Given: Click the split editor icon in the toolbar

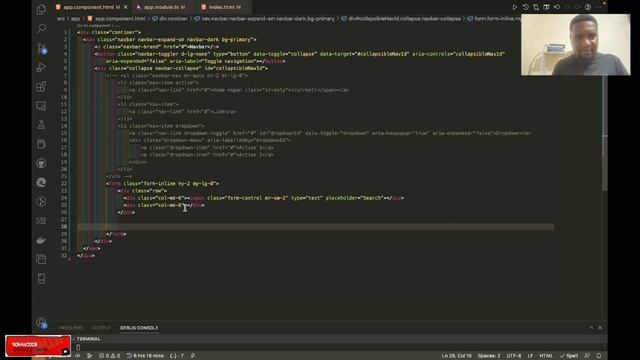Looking at the screenshot, I should [x=546, y=7].
